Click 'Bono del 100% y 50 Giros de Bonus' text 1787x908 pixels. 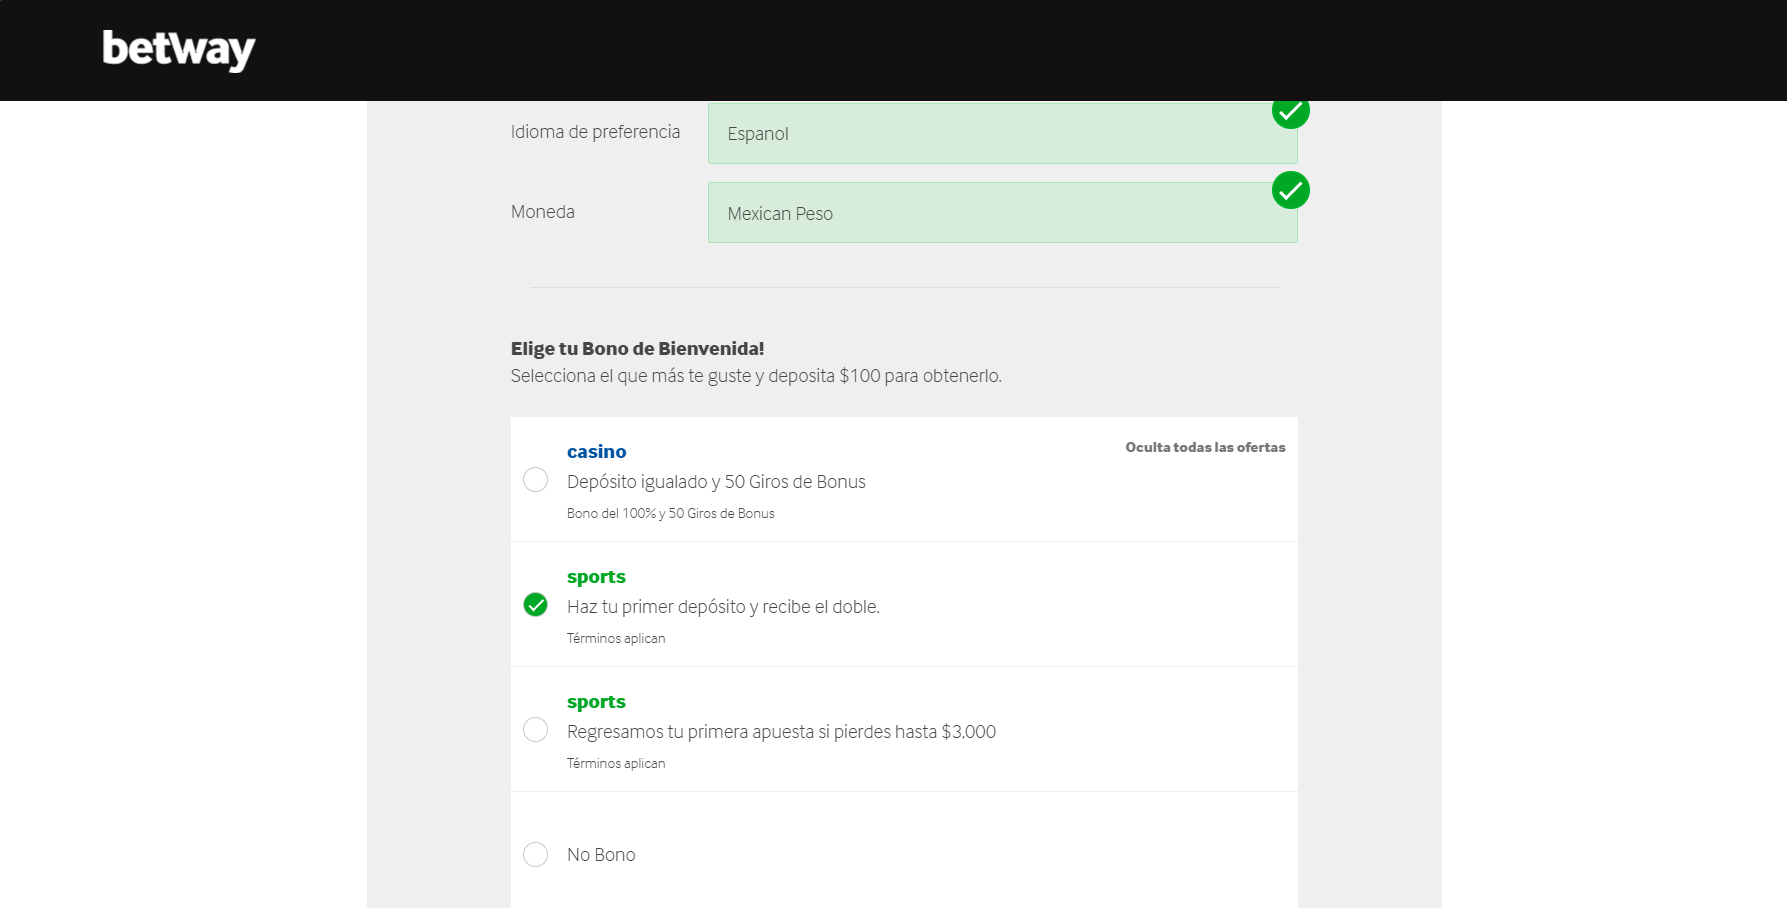(671, 513)
